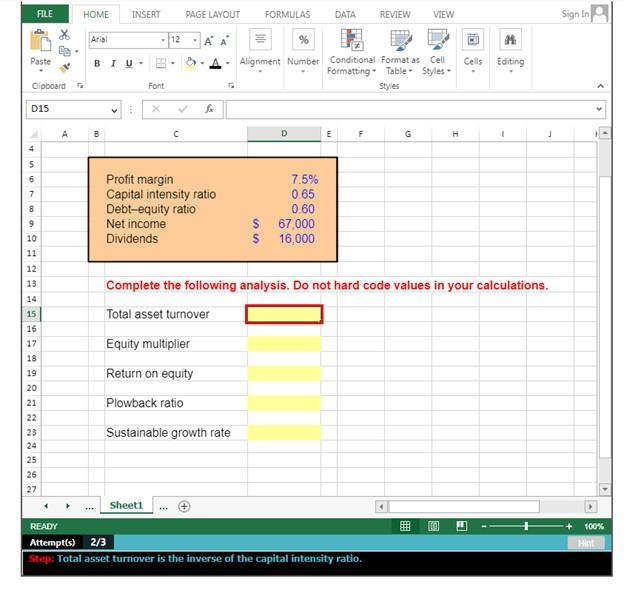The height and width of the screenshot is (593, 624).
Task: Click the formula bar Enter checkmark
Action: click(x=183, y=109)
